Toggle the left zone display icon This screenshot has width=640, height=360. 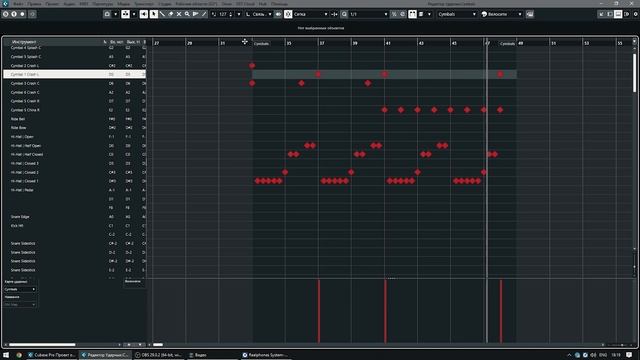[610, 14]
